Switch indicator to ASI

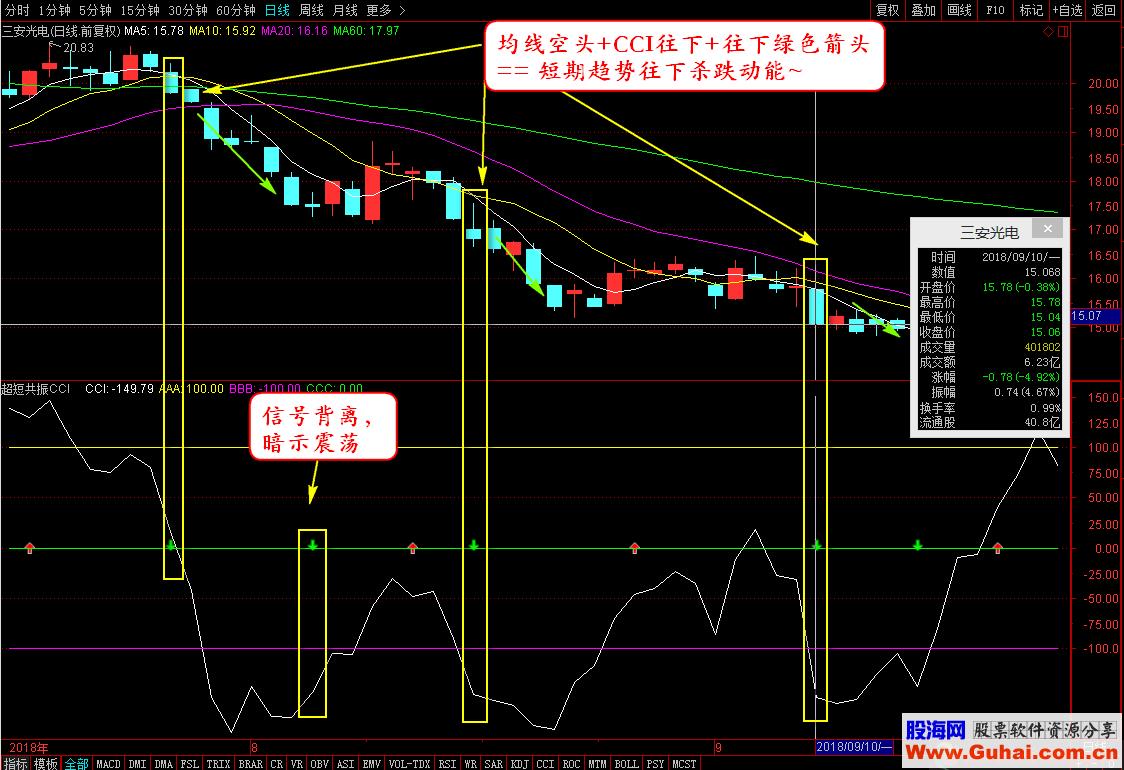point(346,764)
